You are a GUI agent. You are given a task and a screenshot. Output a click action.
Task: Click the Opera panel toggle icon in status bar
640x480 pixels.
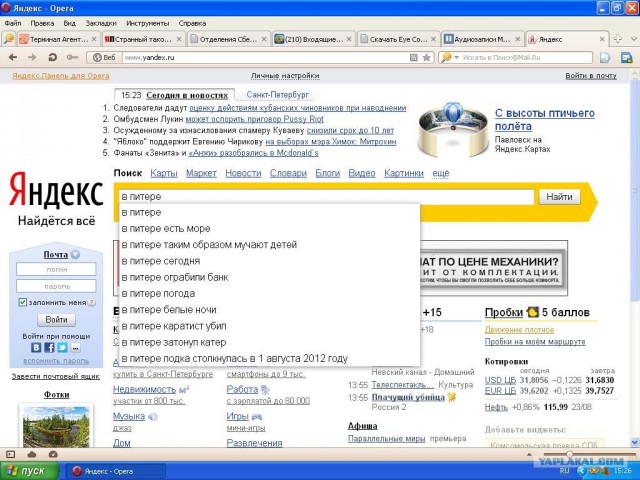pos(10,454)
